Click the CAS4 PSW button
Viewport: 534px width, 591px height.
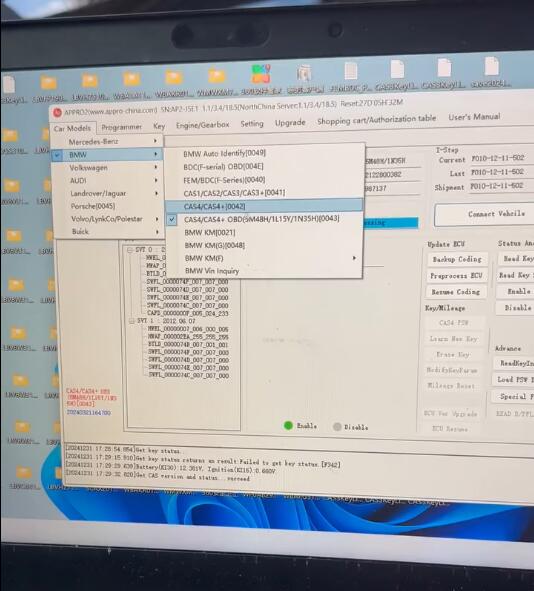click(454, 323)
